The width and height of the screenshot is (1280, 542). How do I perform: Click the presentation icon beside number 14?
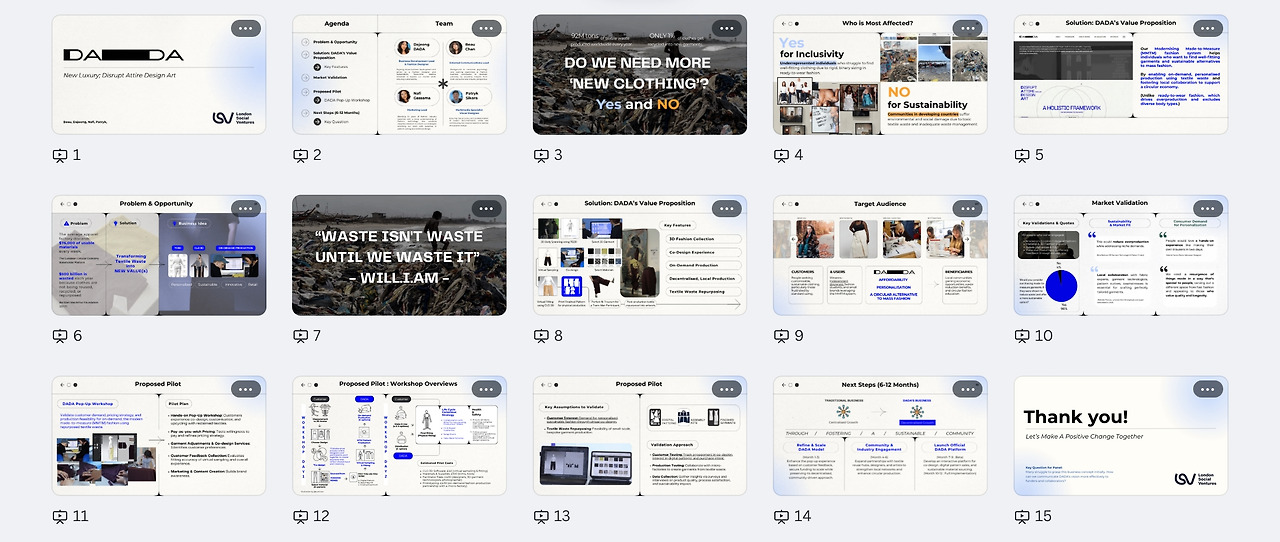tap(781, 517)
